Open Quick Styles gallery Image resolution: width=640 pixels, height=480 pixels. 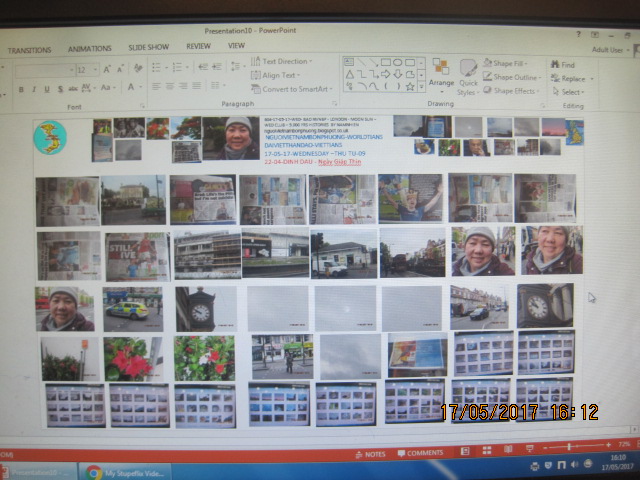coord(468,78)
